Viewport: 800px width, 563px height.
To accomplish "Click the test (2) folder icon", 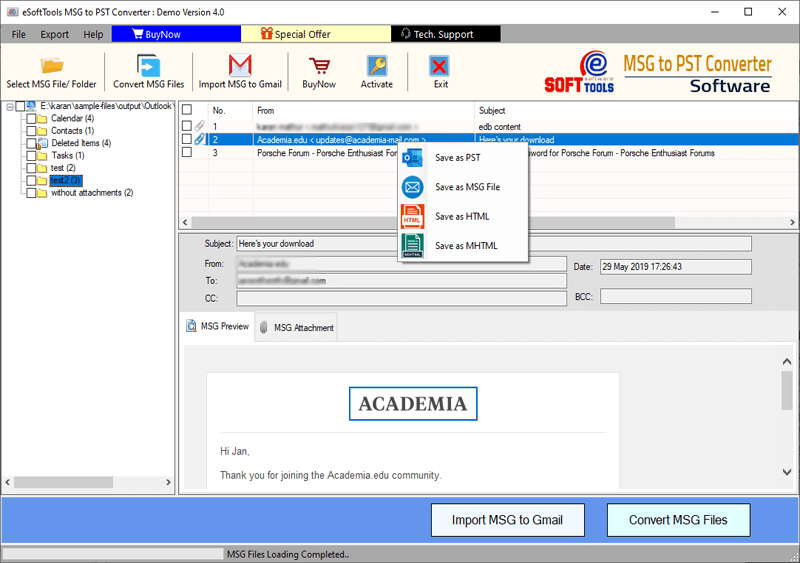I will 42,168.
